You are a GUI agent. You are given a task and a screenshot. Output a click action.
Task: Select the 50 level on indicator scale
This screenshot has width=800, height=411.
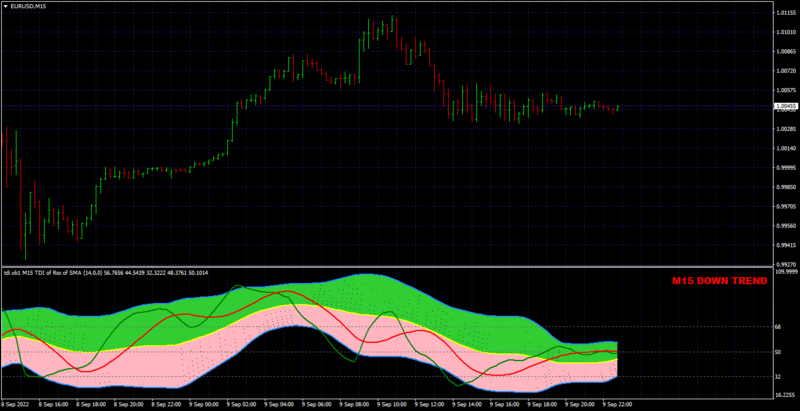(779, 352)
